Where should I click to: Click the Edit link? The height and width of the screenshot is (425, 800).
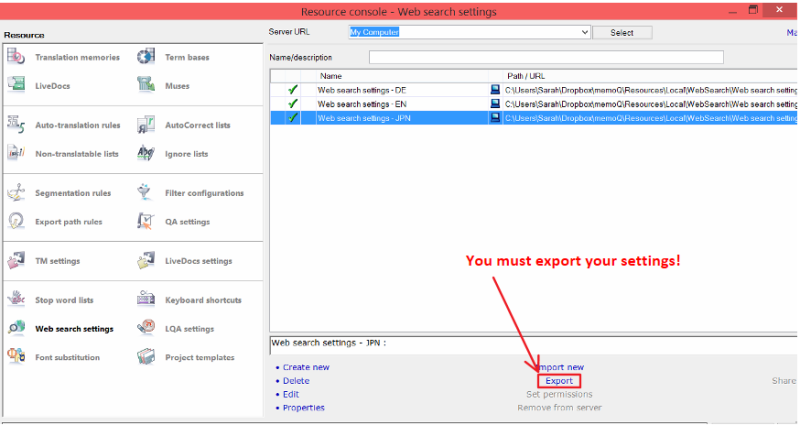(x=291, y=394)
